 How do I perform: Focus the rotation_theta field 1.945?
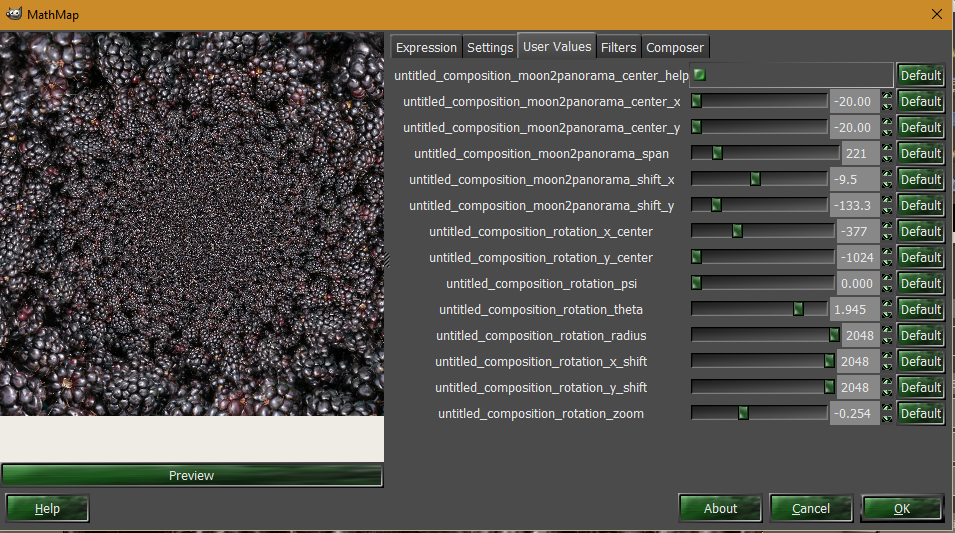(x=855, y=309)
